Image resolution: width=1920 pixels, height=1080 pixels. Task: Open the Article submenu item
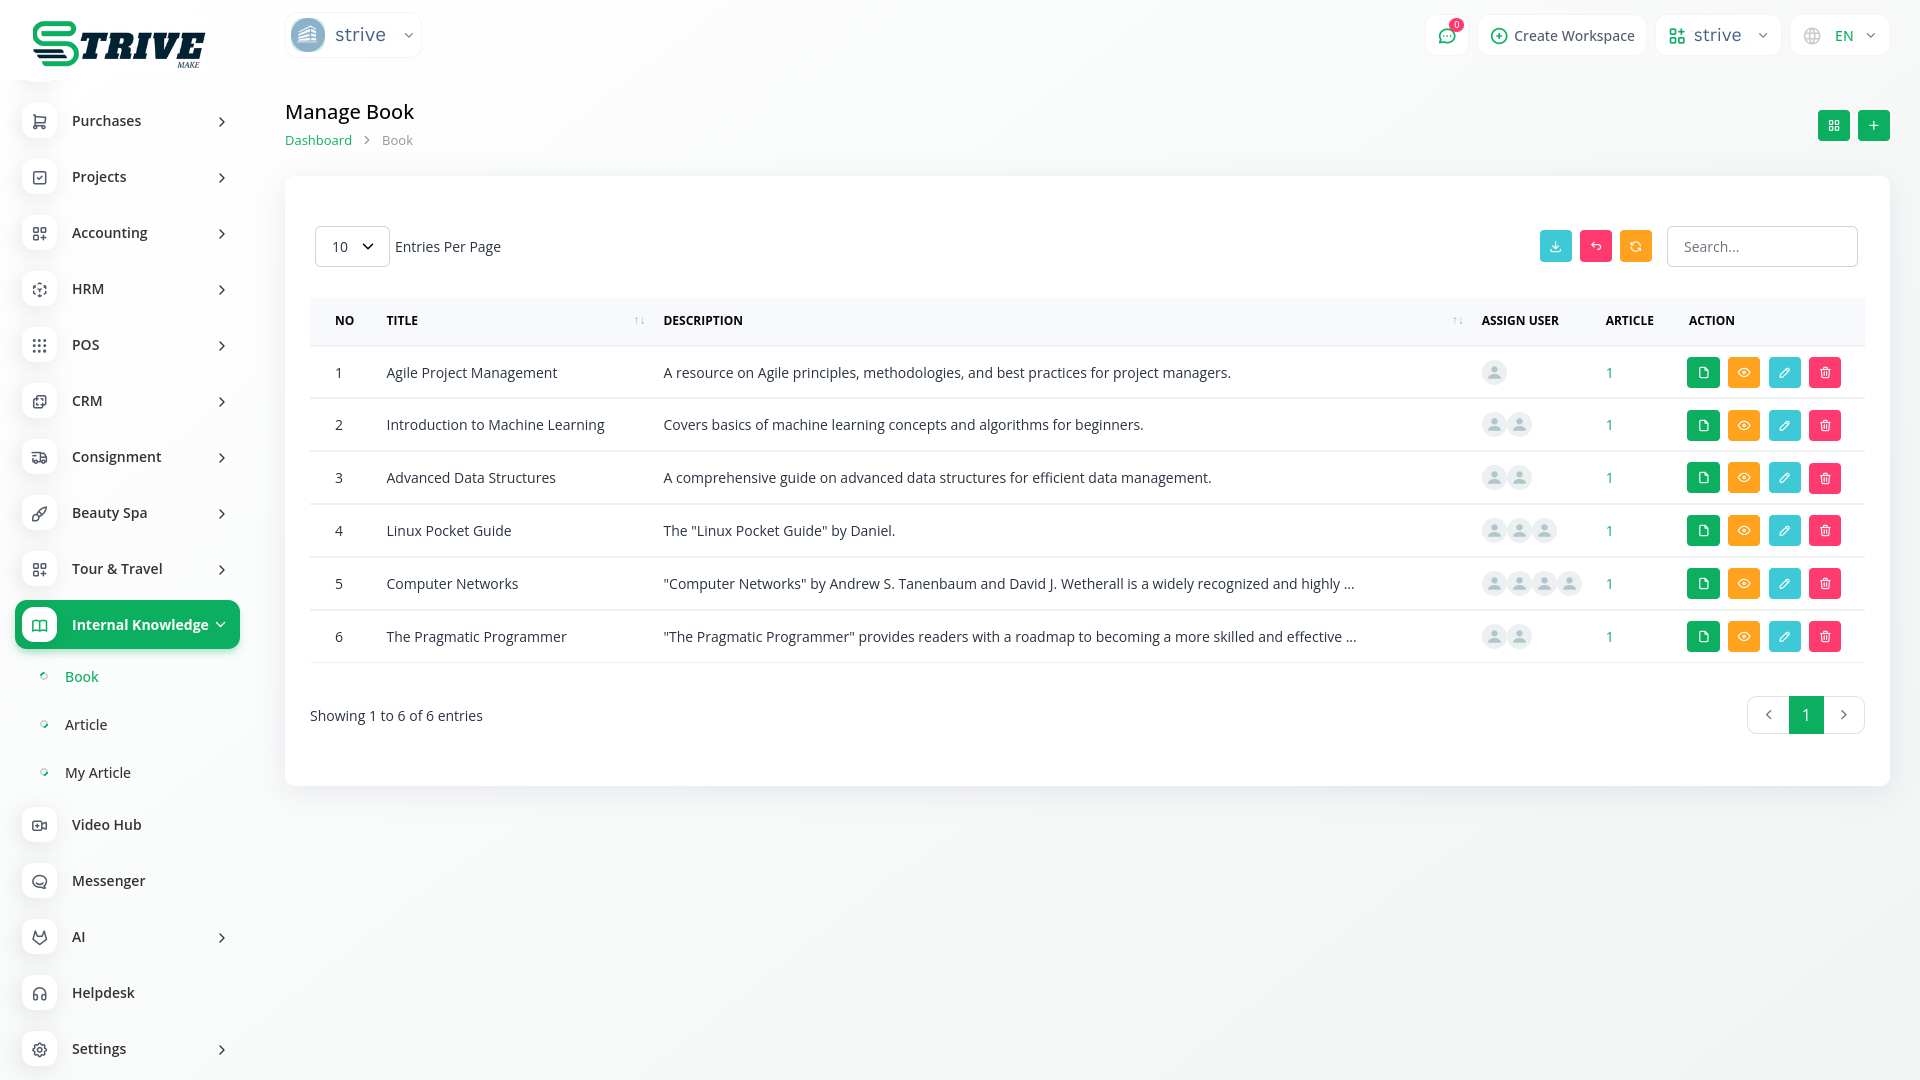click(86, 725)
